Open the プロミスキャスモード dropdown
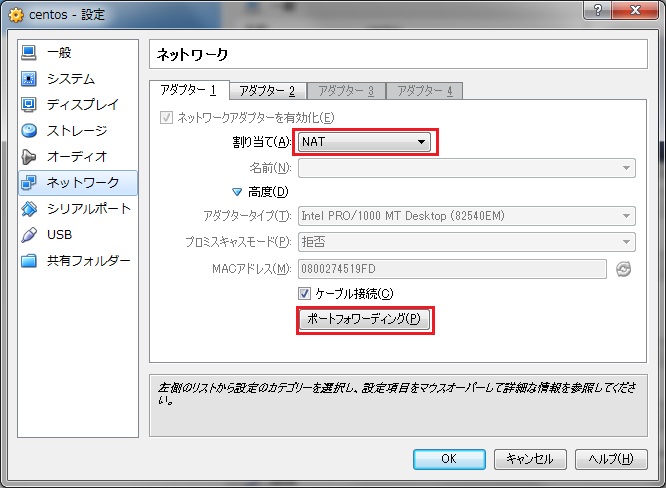The height and width of the screenshot is (488, 666). coord(467,242)
